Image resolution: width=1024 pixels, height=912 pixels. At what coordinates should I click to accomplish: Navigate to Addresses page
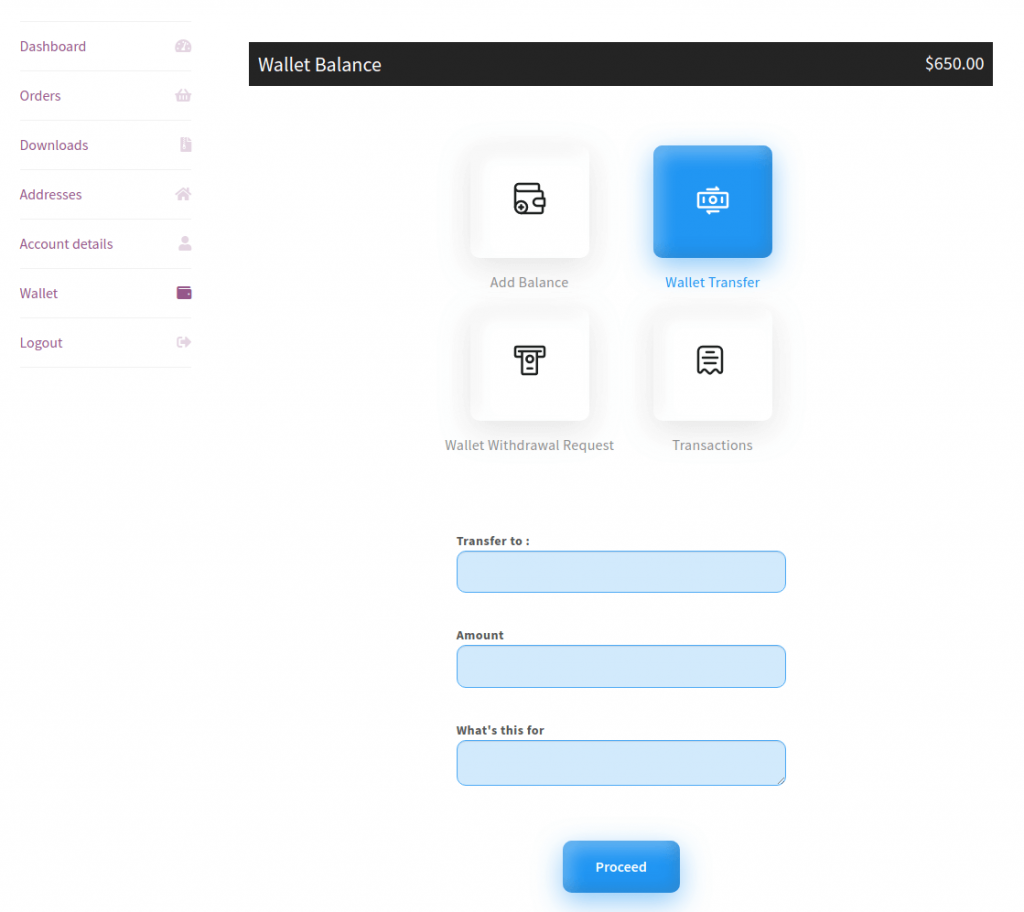pos(50,194)
